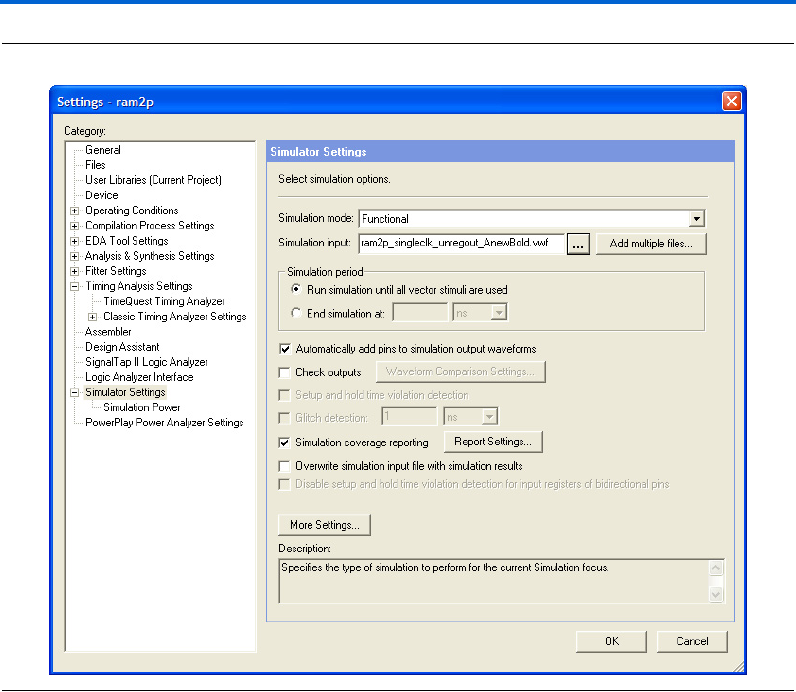Open Glitch detection unit dropdown
The height and width of the screenshot is (692, 796).
point(489,417)
